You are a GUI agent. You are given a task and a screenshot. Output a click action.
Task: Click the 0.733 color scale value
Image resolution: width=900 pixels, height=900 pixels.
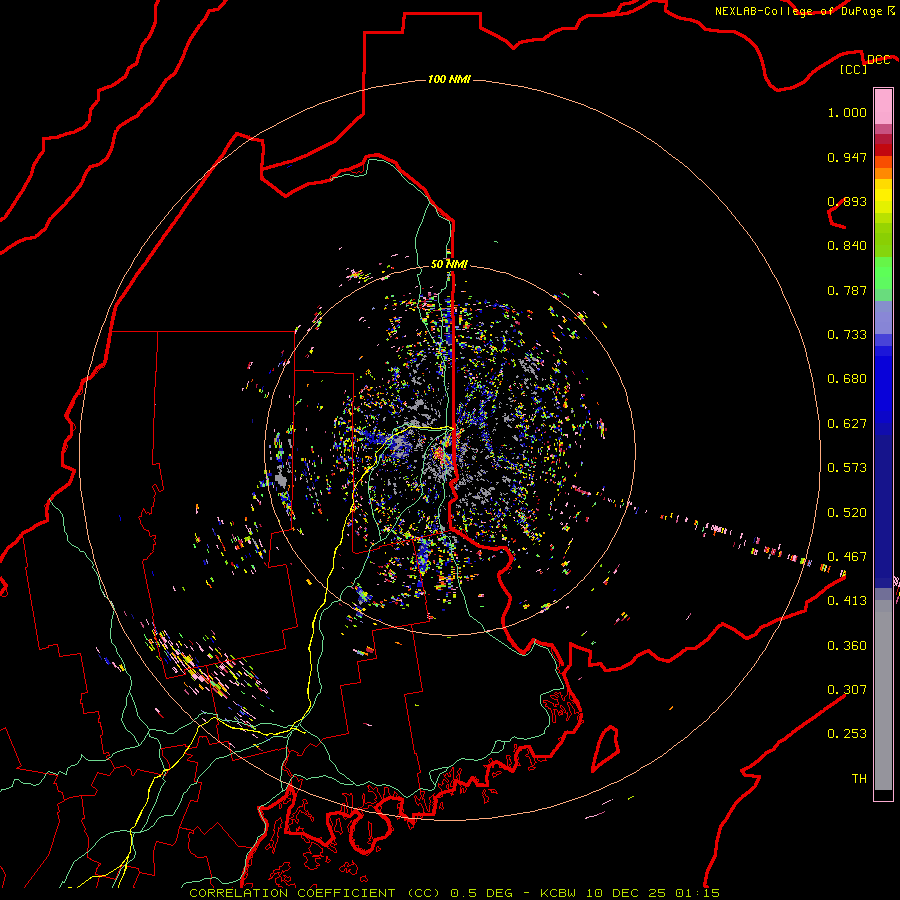[847, 335]
